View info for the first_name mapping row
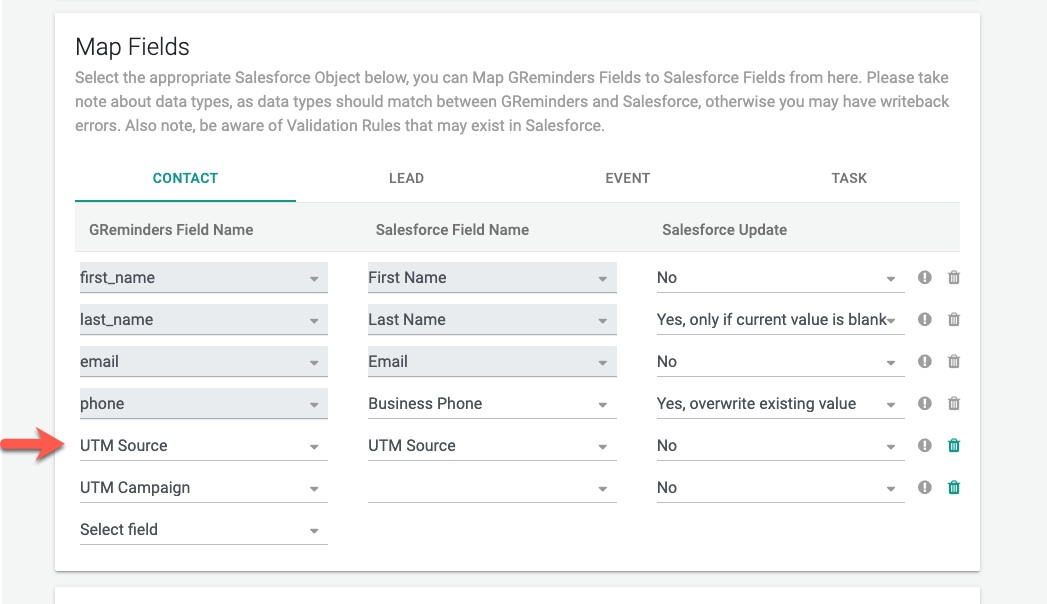Image resolution: width=1047 pixels, height=604 pixels. pyautogui.click(x=924, y=277)
